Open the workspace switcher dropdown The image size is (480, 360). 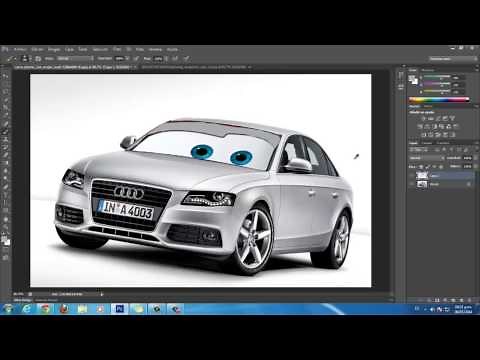(453, 59)
